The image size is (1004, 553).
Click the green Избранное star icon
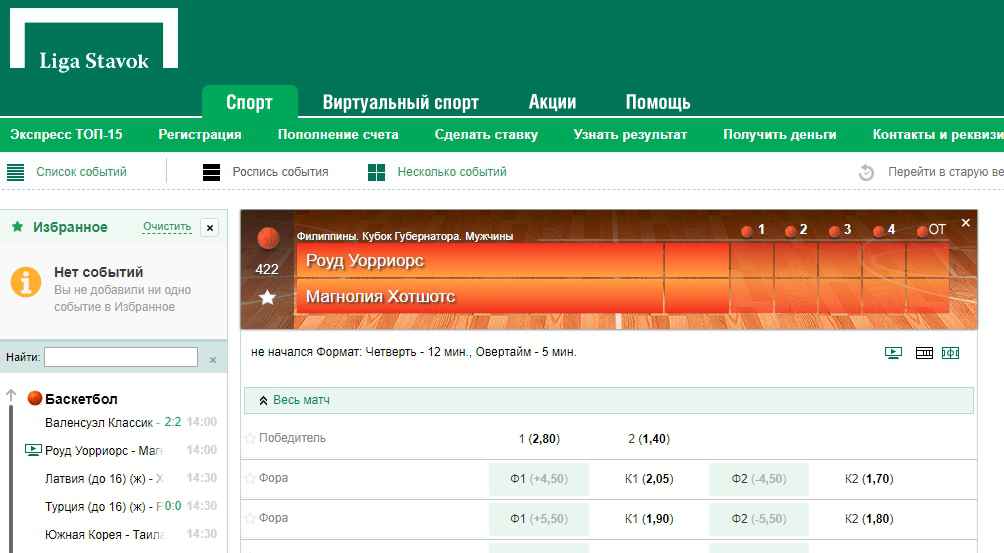click(17, 227)
